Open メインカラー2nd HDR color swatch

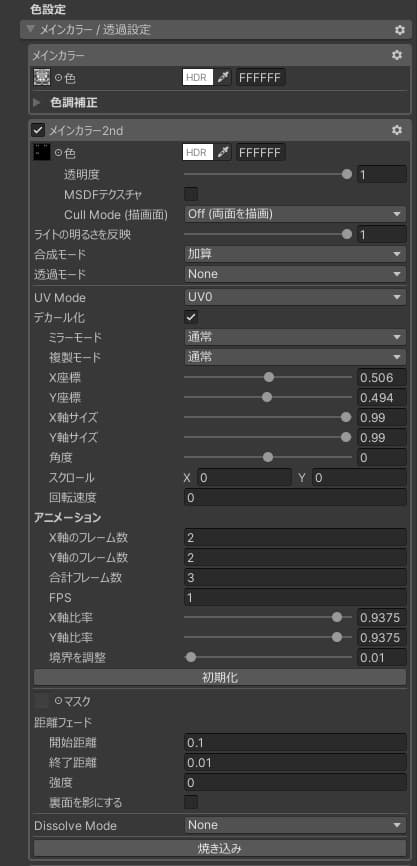pyautogui.click(x=198, y=152)
